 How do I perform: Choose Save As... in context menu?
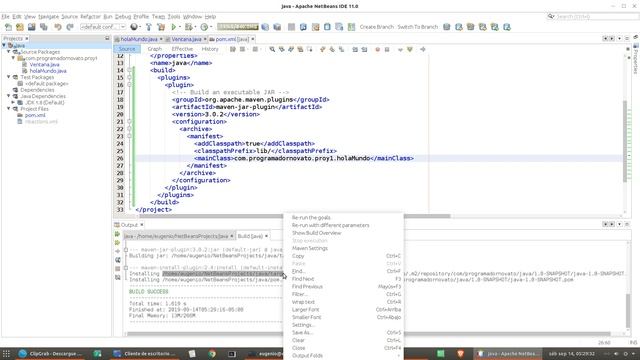click(343, 333)
